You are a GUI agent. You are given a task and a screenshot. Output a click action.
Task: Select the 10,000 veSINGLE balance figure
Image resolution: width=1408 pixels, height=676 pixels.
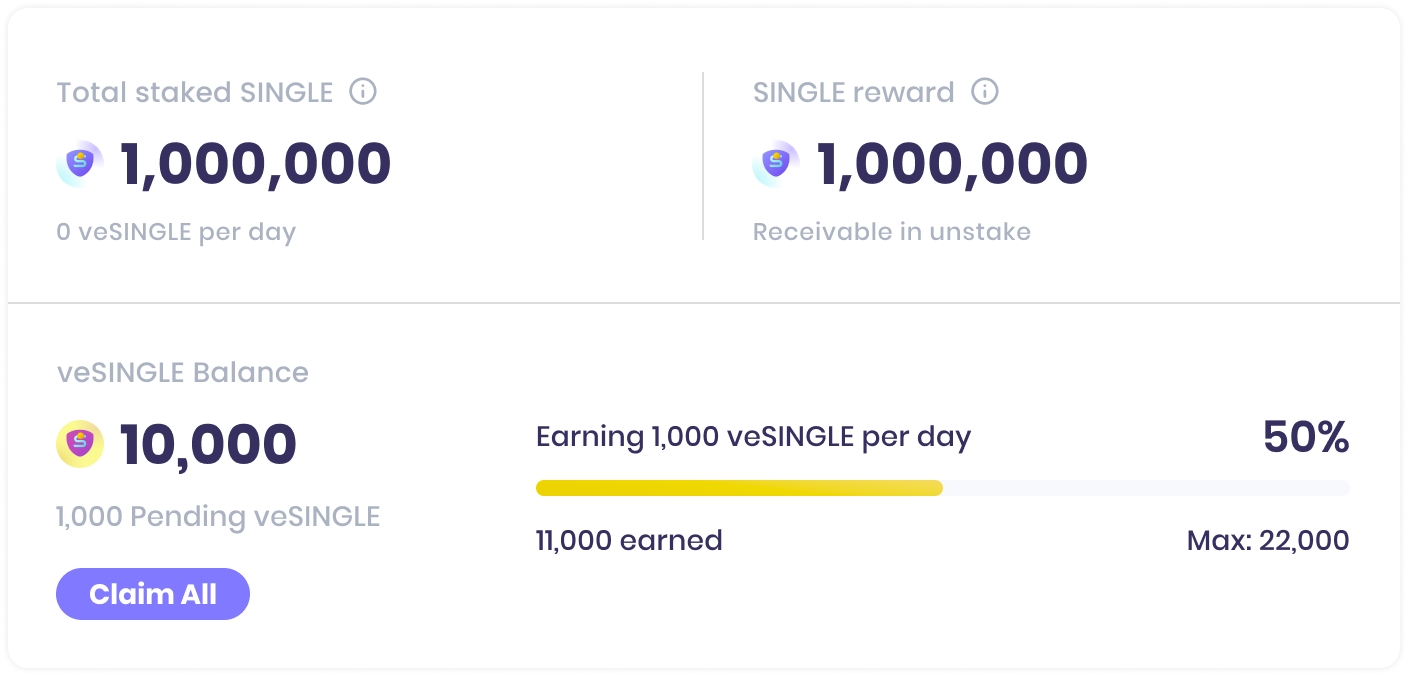208,445
